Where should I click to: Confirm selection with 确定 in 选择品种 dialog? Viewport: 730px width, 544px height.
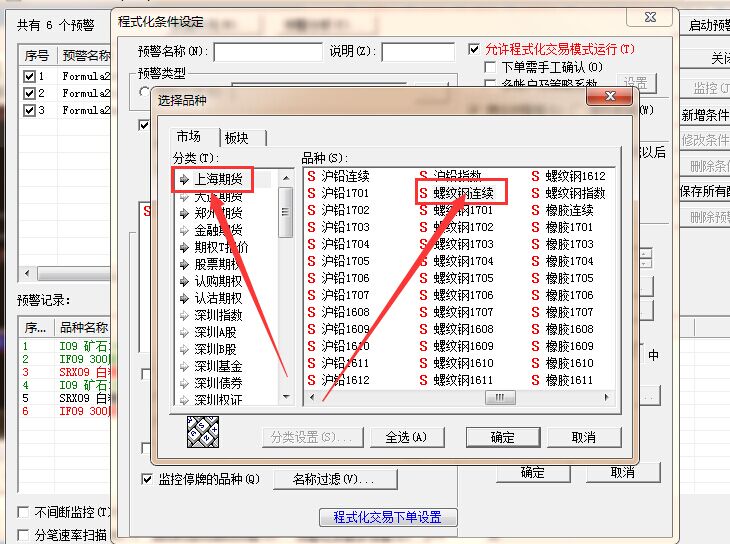503,437
